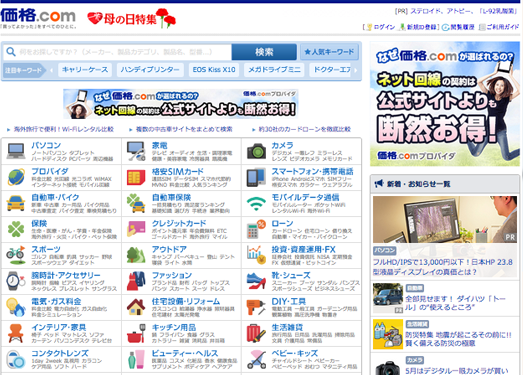523x375 pixels.
Task: Open the カードローン comparison link
Action: point(305,129)
